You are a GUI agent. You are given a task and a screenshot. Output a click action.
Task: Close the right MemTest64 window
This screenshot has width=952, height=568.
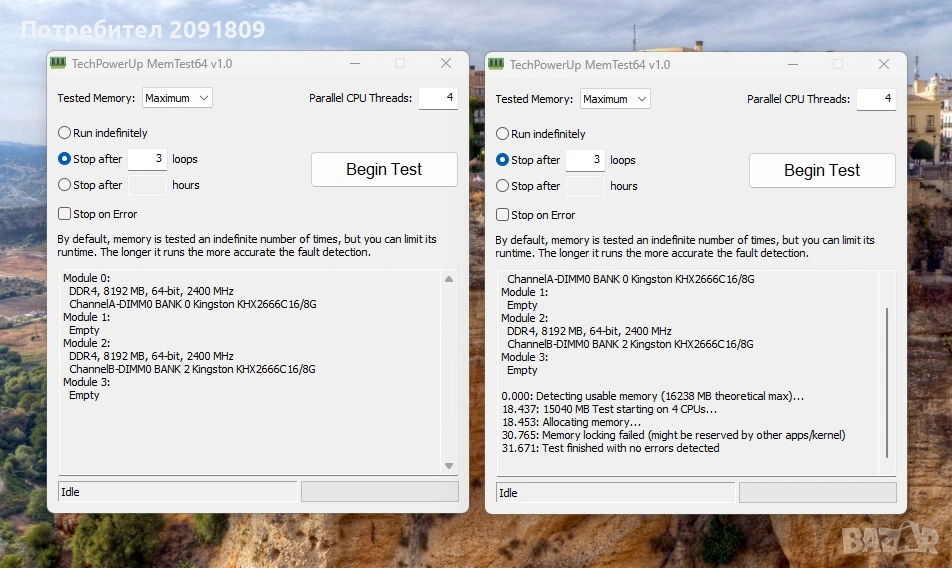coord(884,64)
